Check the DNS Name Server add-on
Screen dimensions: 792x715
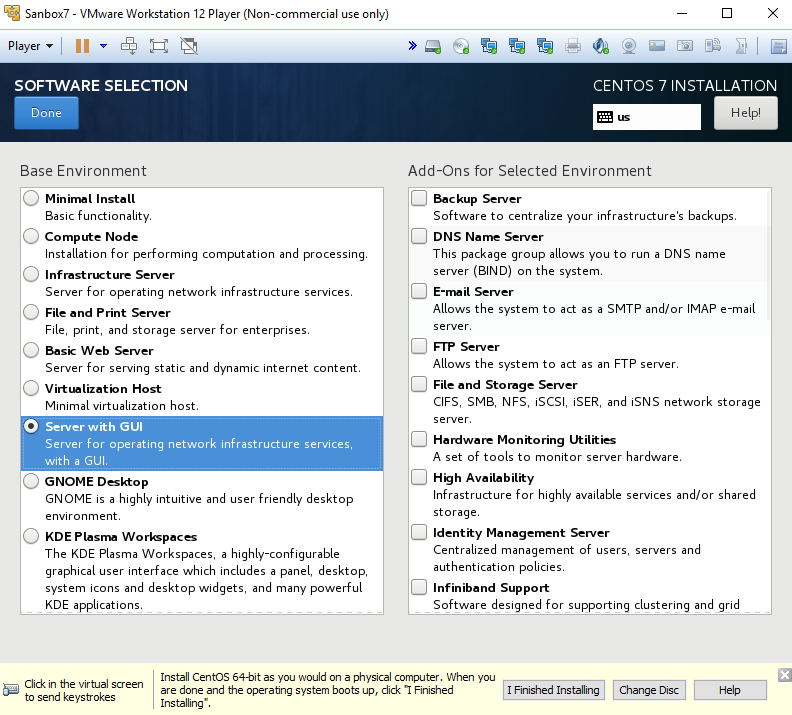click(x=419, y=236)
